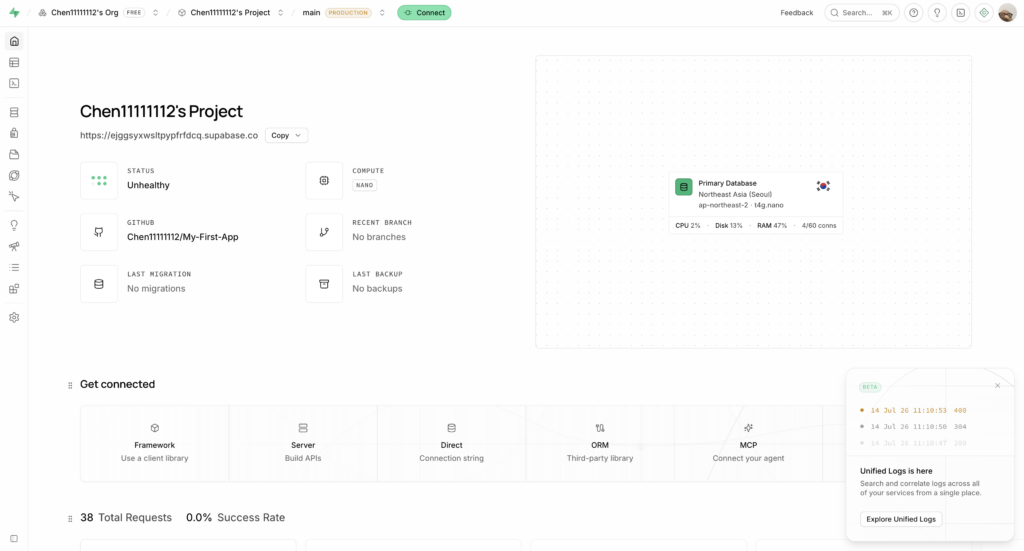
Task: Click the log entry ending in 304
Action: point(914,426)
